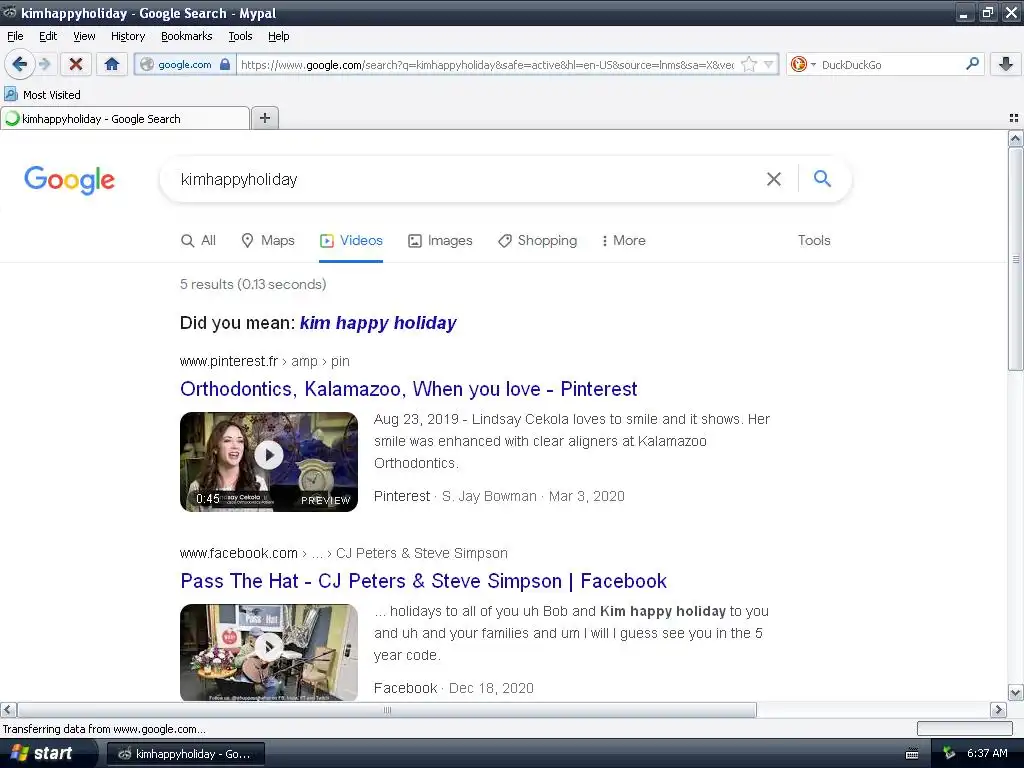Click the Most Visited bookmarks icon
The height and width of the screenshot is (768, 1024).
point(11,94)
